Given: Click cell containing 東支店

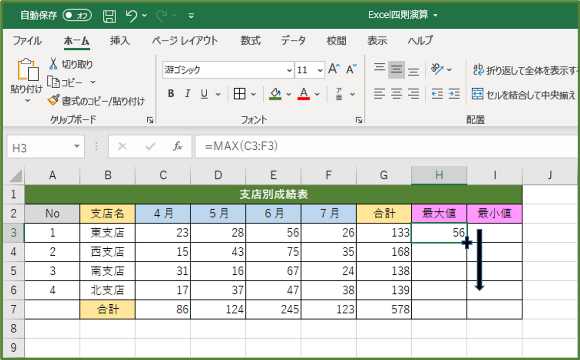Looking at the screenshot, I should point(107,233).
